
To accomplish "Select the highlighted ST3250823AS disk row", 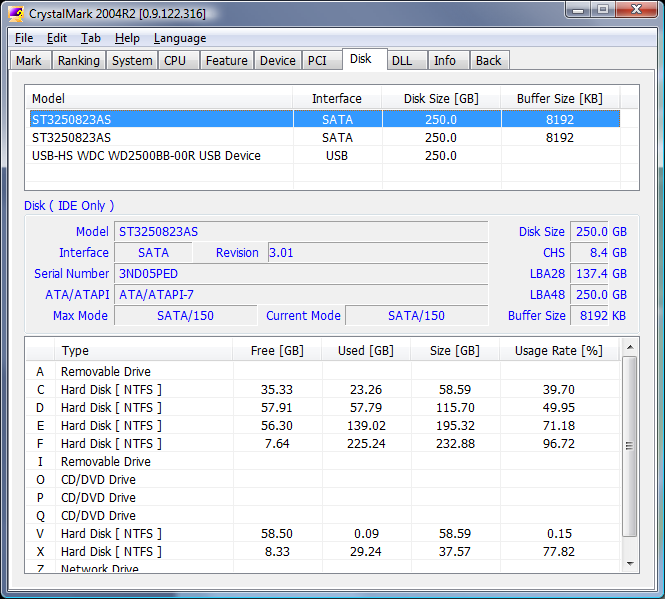I will (325, 119).
